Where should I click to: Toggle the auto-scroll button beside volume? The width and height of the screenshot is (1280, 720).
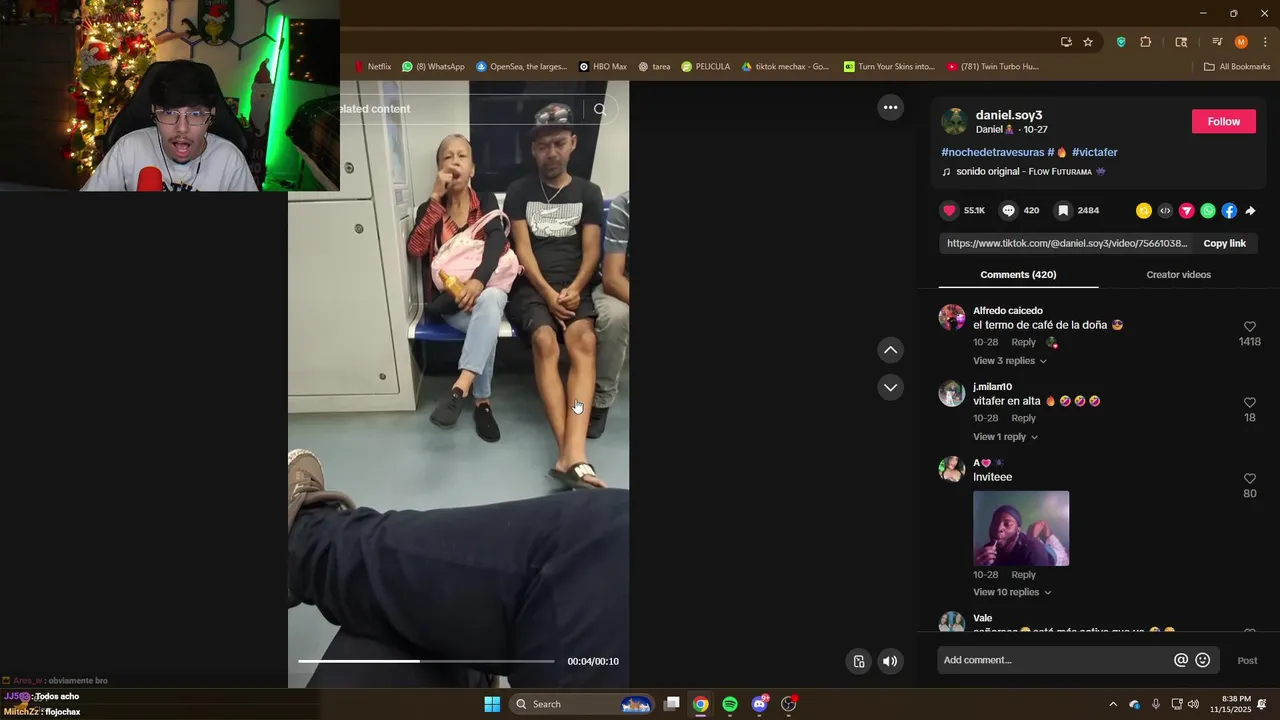[859, 661]
